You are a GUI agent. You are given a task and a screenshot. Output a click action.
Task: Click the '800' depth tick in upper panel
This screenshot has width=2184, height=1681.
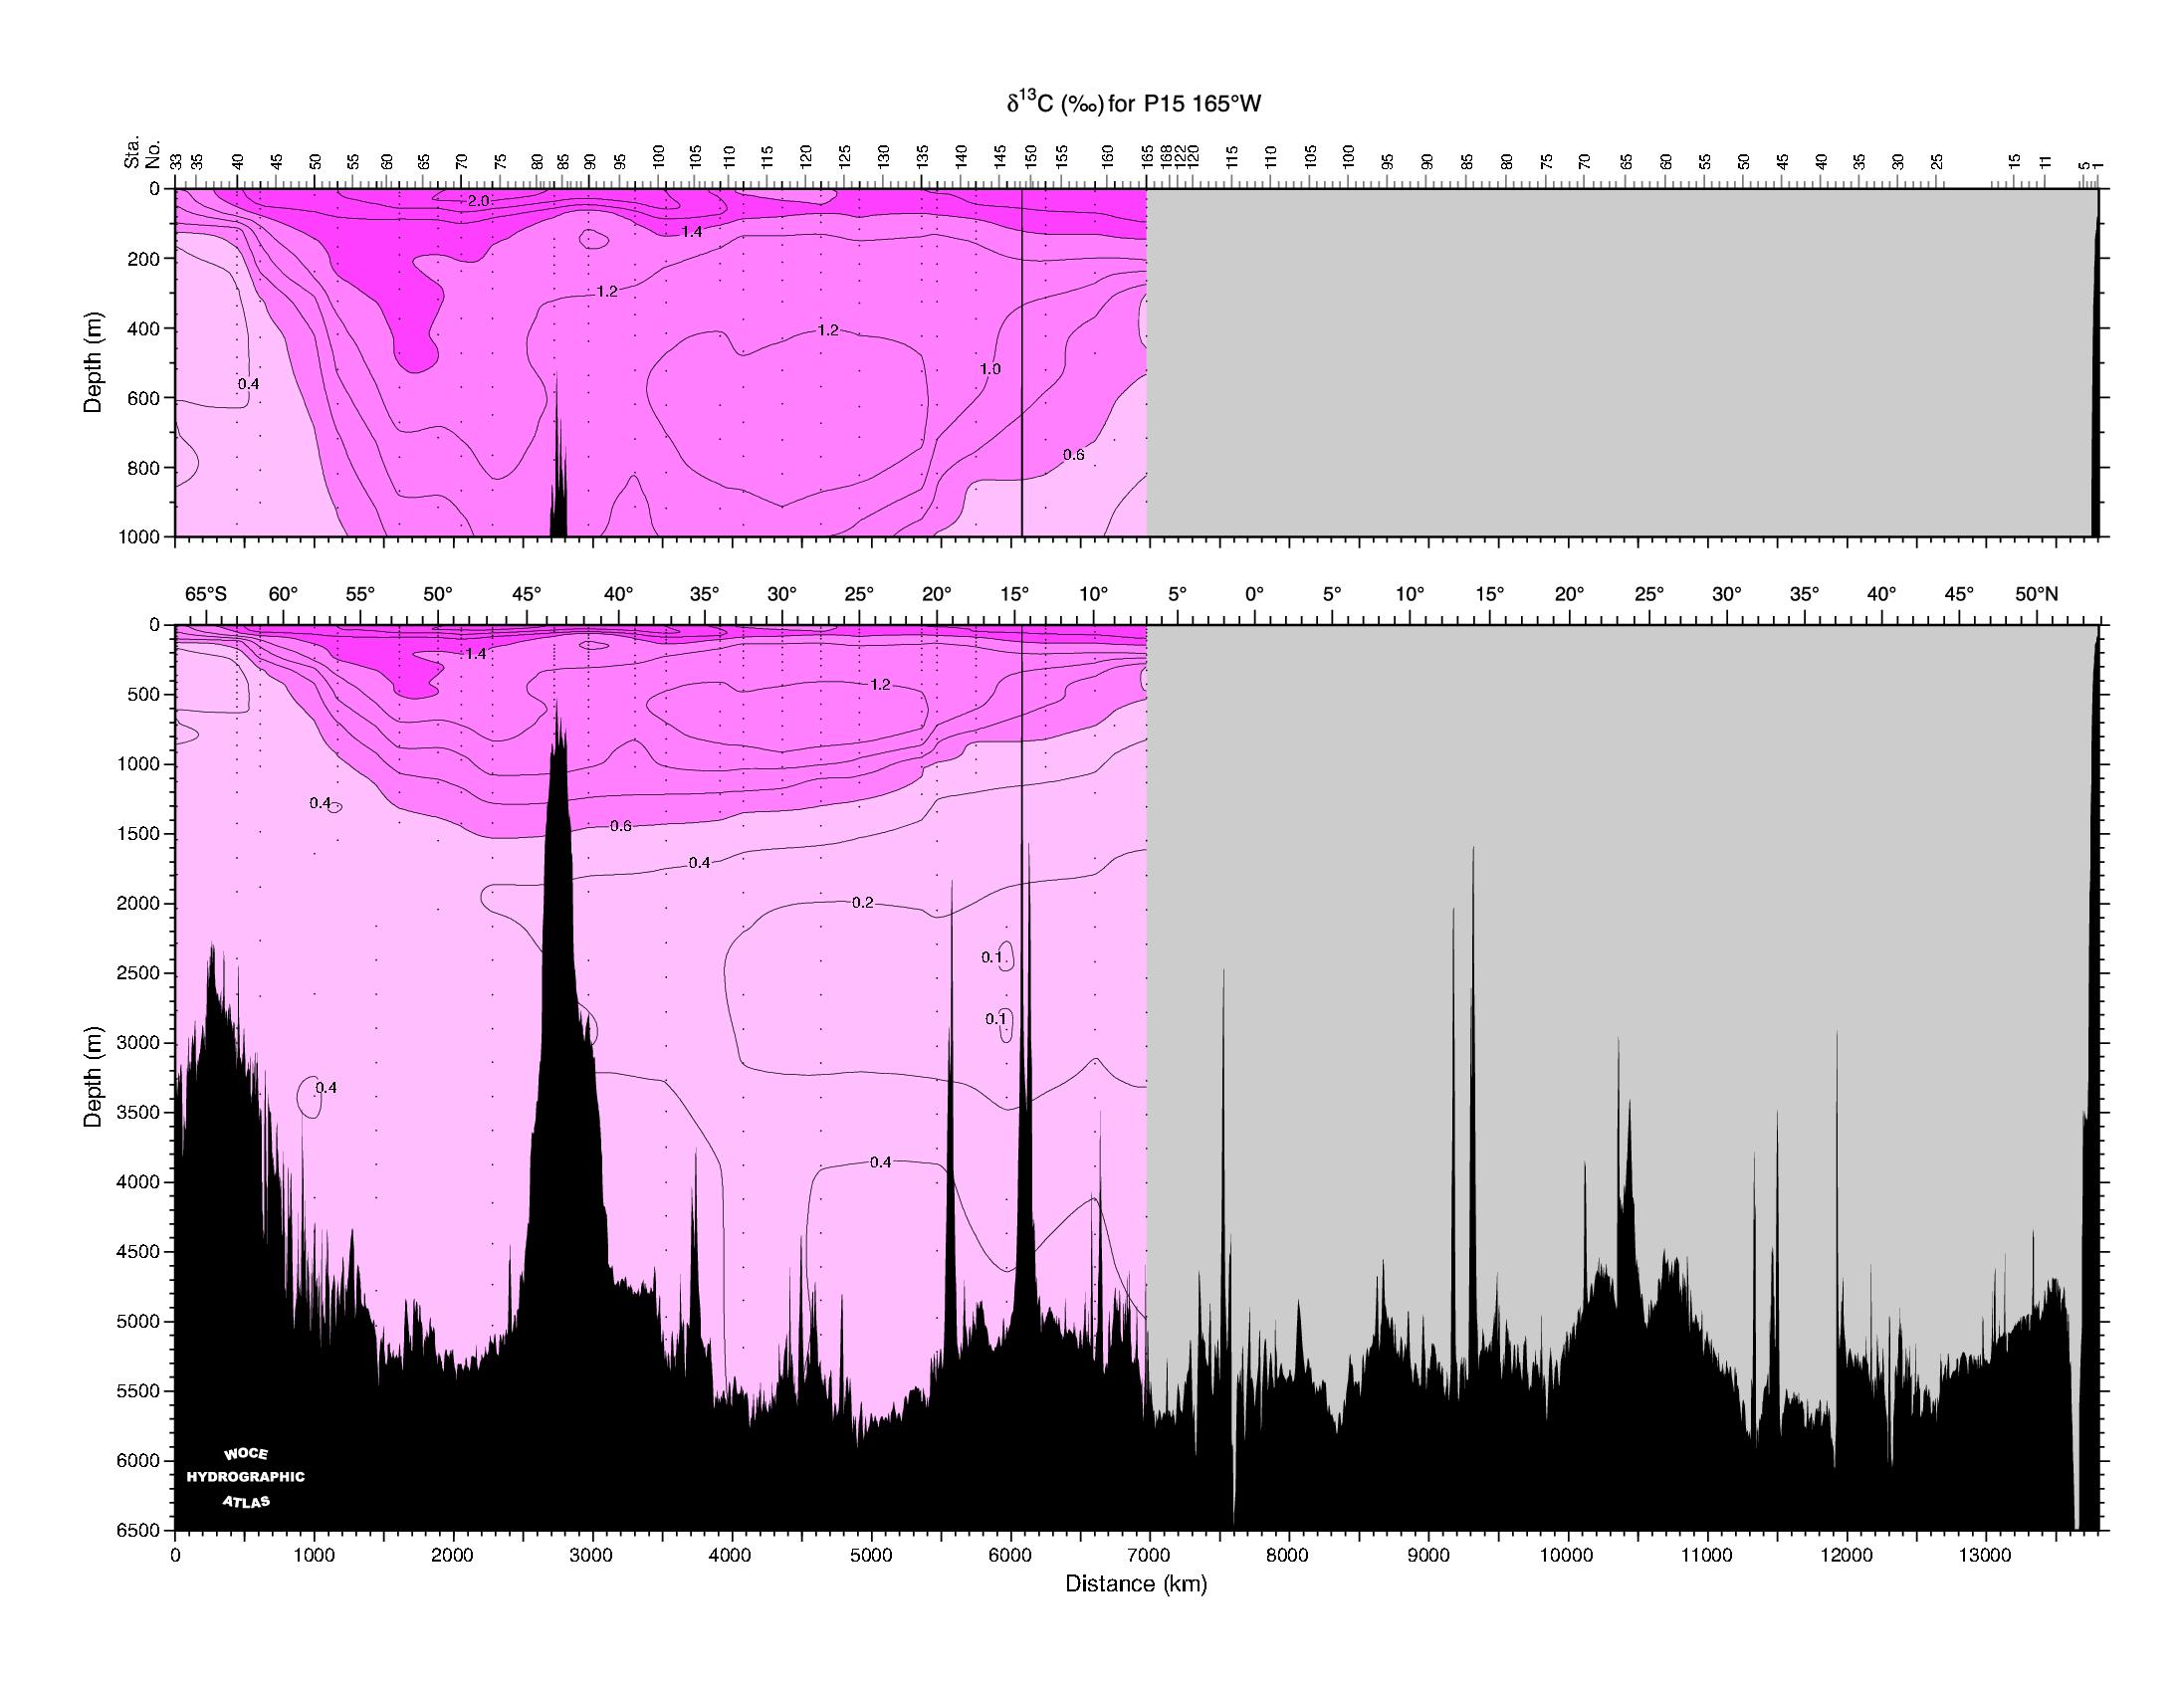145,468
